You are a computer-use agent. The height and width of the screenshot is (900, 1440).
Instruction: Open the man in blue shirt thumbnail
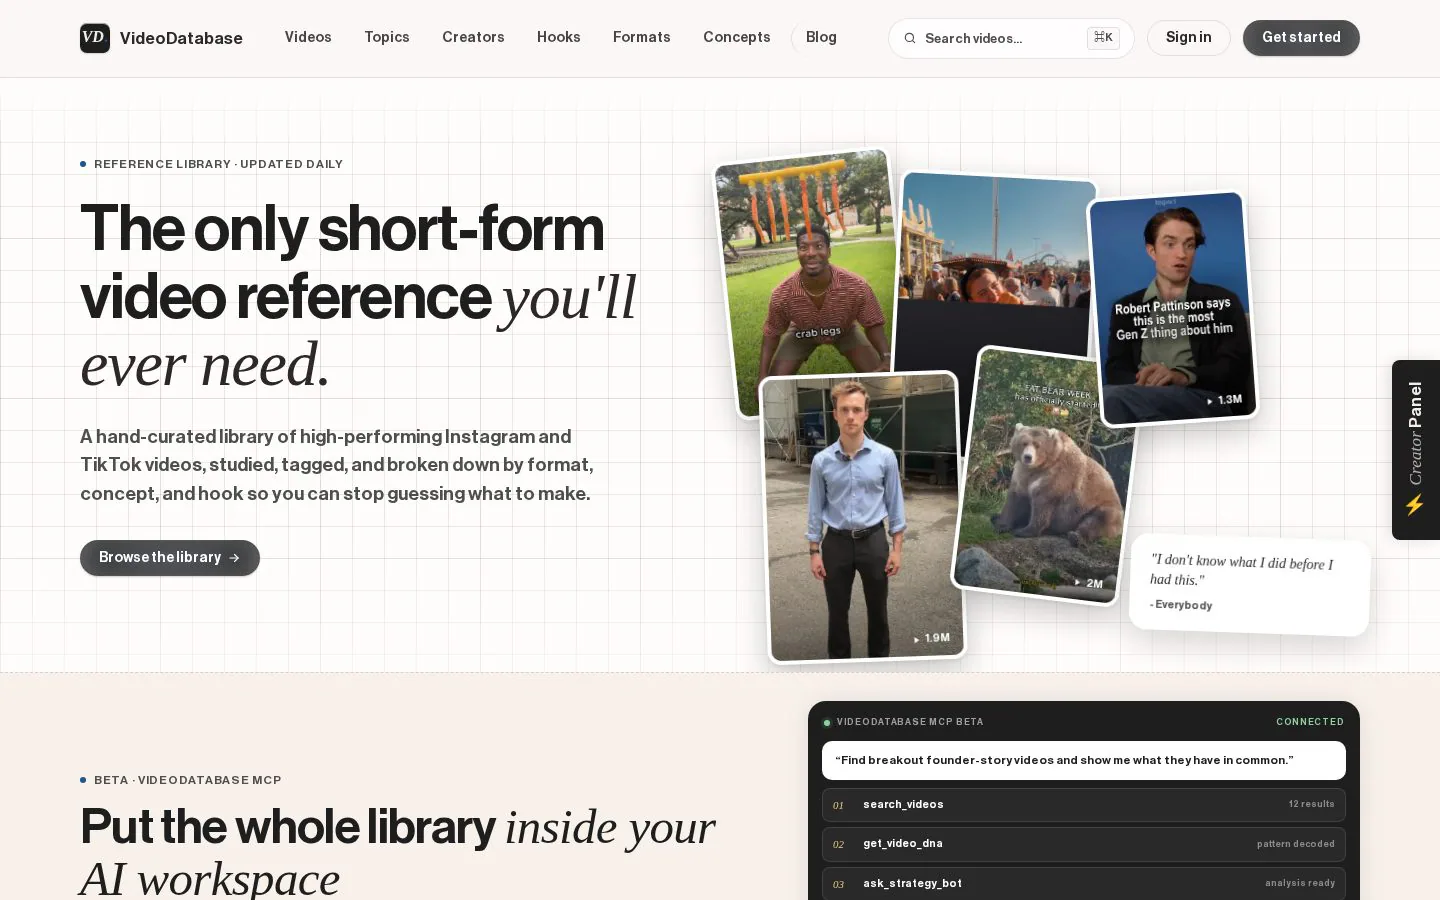(x=863, y=517)
